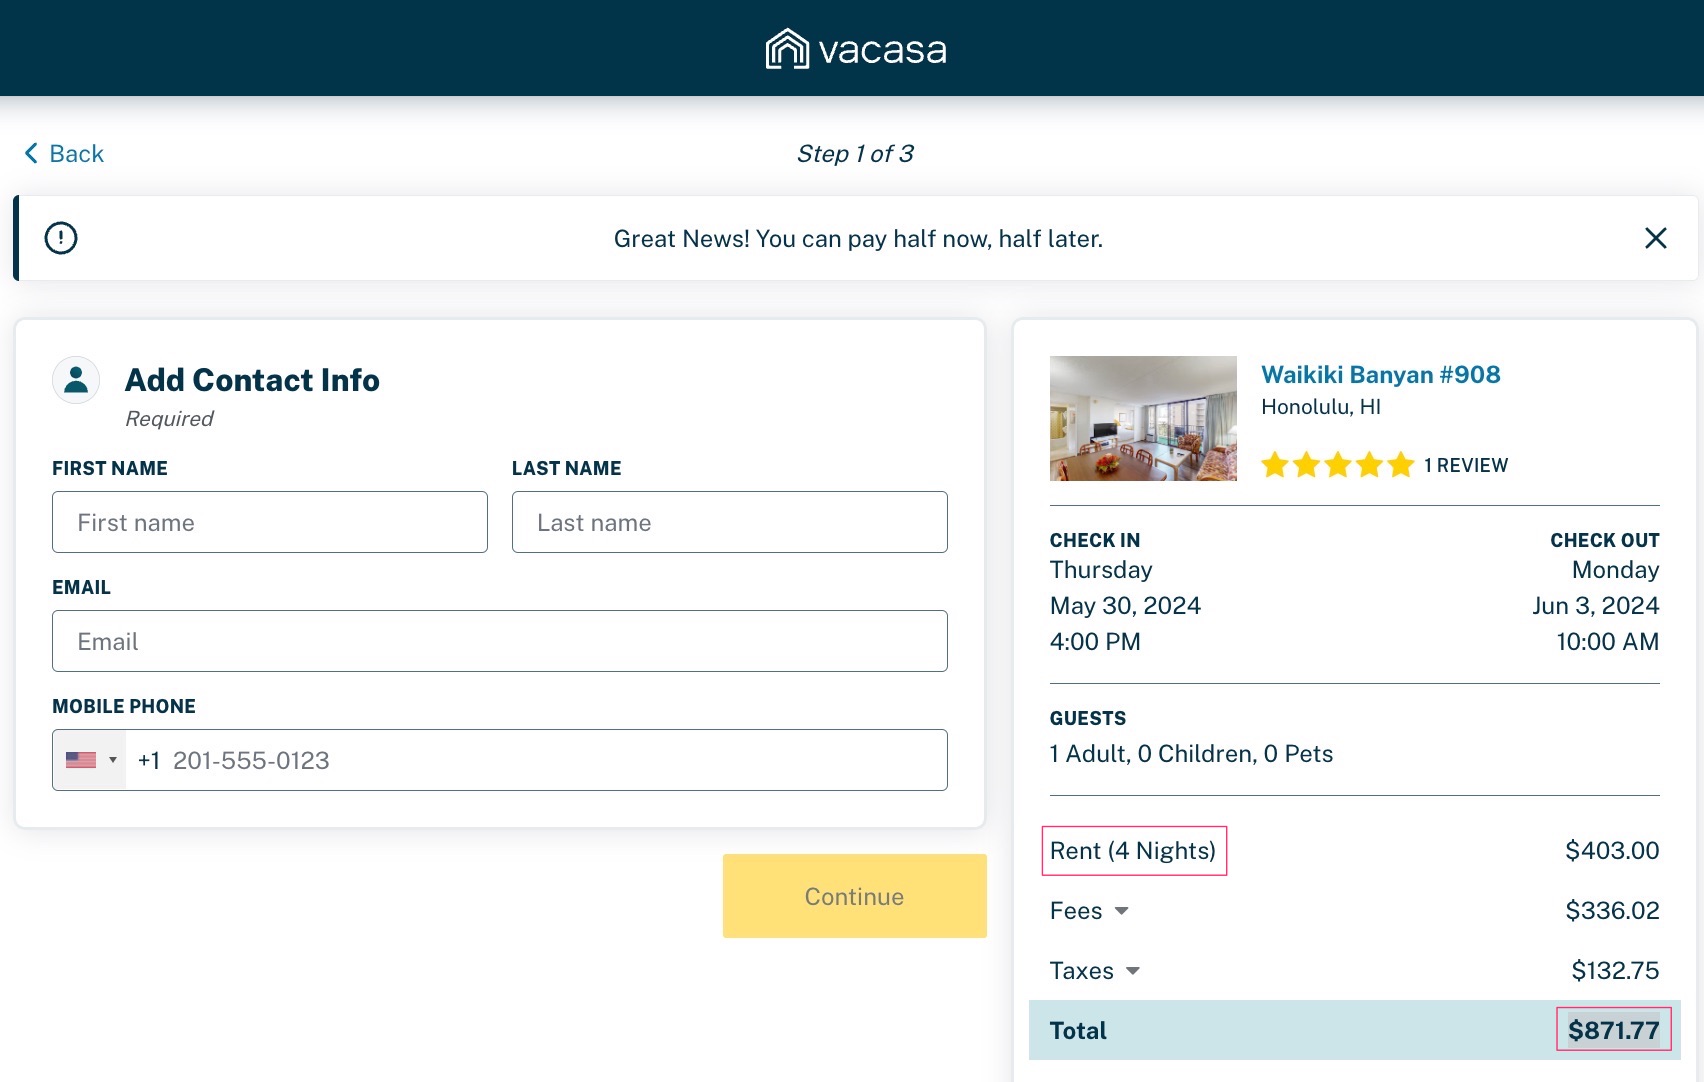Click the US flag icon in the phone field
Screen dimensions: 1704x1082
point(81,760)
